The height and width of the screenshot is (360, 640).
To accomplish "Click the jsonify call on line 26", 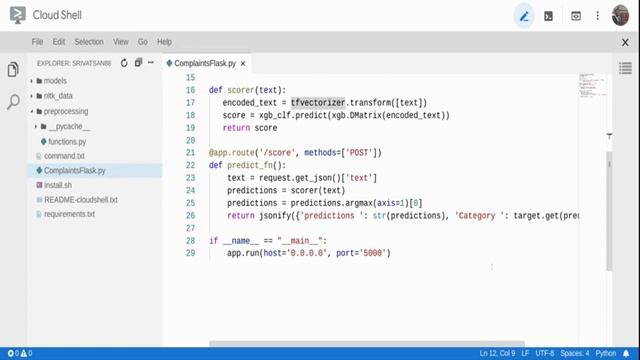I will coord(275,216).
